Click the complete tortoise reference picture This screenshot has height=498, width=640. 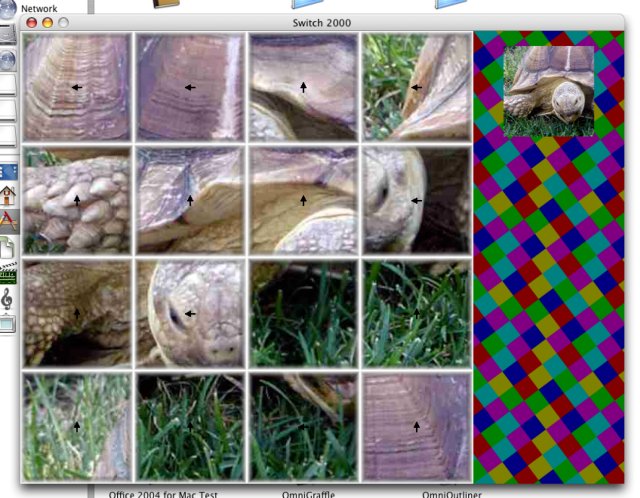pyautogui.click(x=549, y=91)
